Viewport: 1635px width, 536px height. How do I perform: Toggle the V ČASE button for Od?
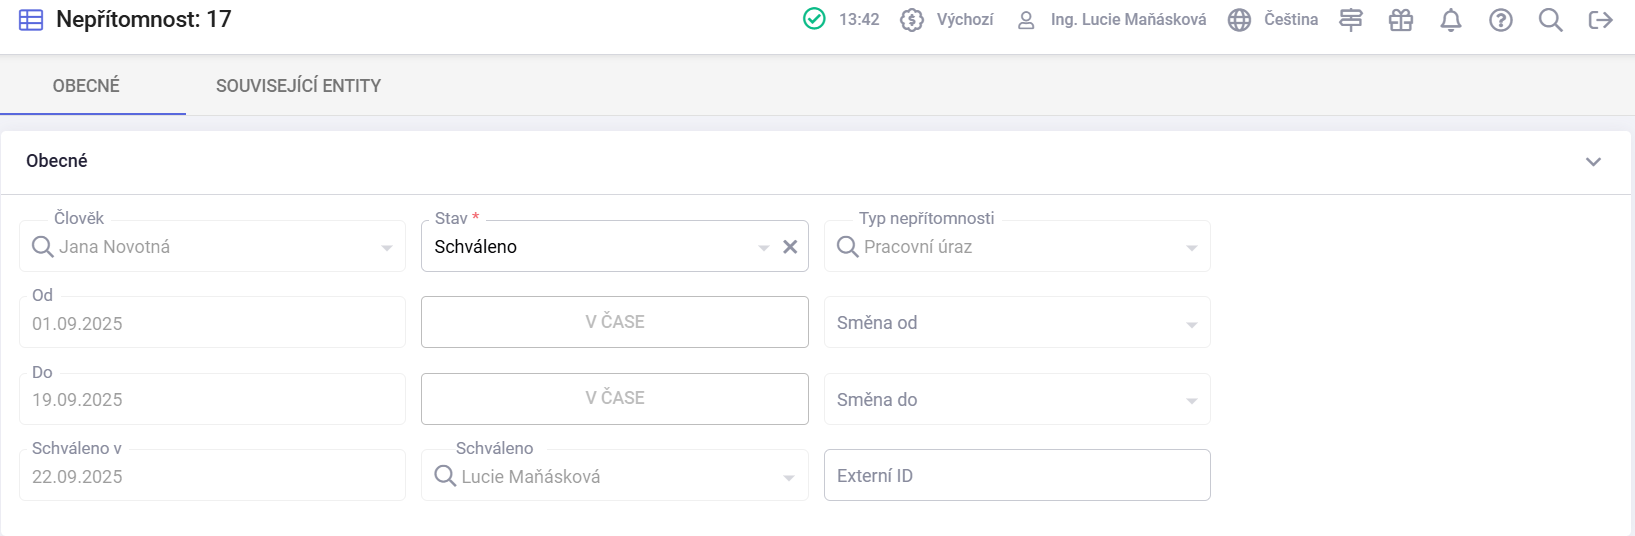614,322
